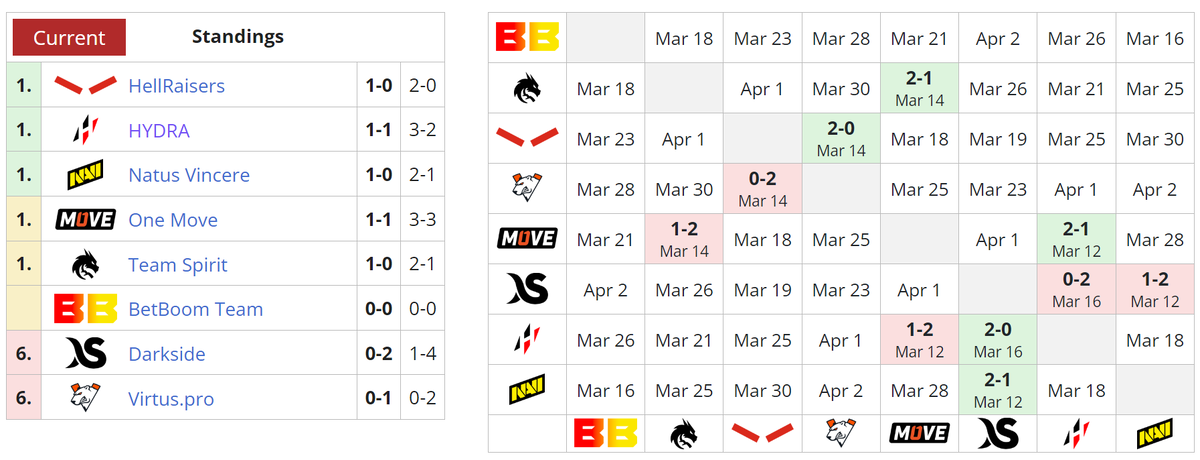Open the HYDRA team link
The image size is (1200, 460).
159,130
